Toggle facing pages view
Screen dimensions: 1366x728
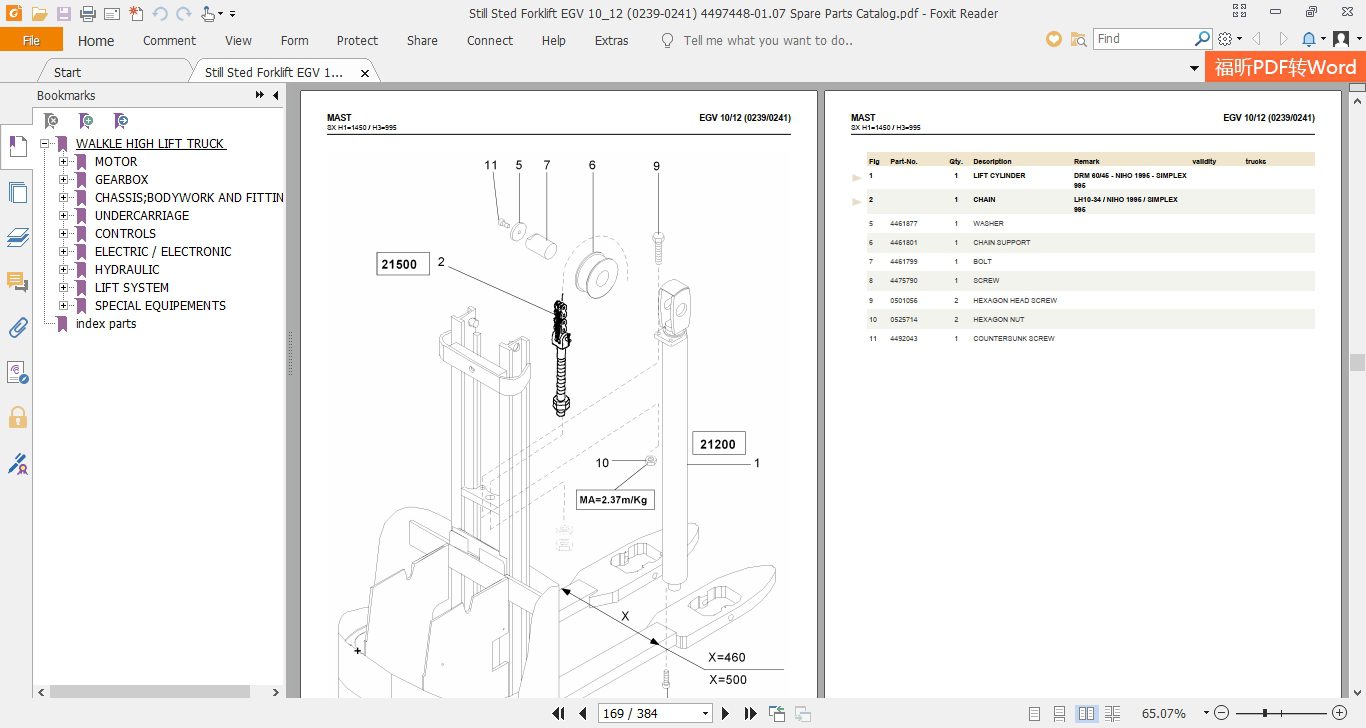pos(1087,713)
